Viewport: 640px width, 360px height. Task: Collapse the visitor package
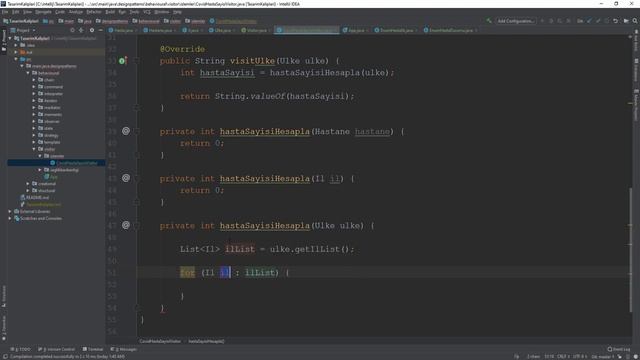tap(34, 149)
